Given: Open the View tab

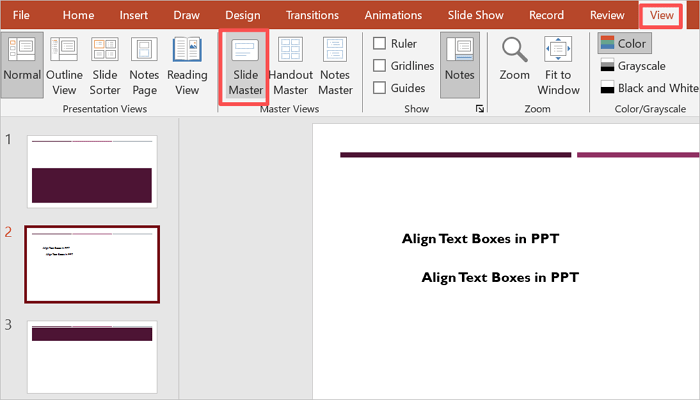Looking at the screenshot, I should click(x=661, y=15).
